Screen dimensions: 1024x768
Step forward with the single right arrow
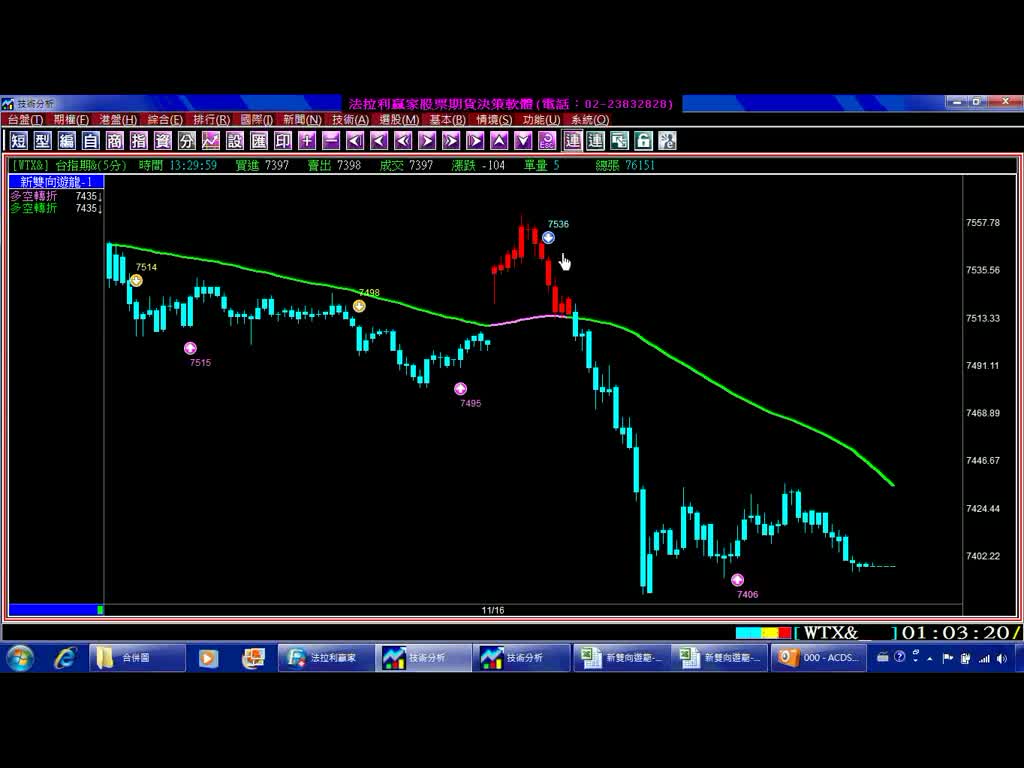[427, 140]
